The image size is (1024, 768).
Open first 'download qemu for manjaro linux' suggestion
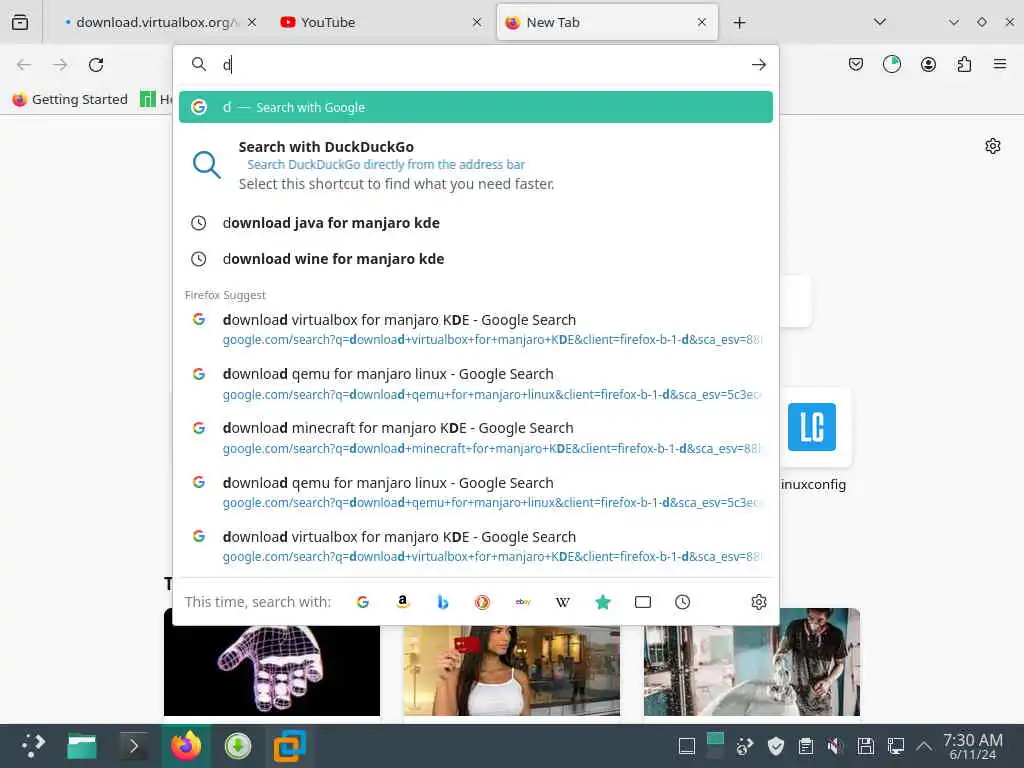(x=475, y=383)
